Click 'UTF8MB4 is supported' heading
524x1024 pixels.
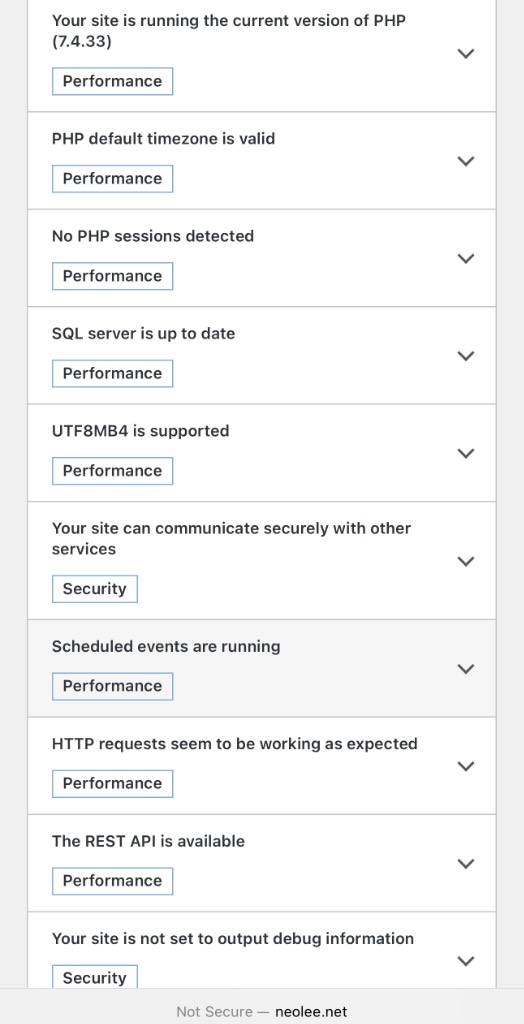140,431
